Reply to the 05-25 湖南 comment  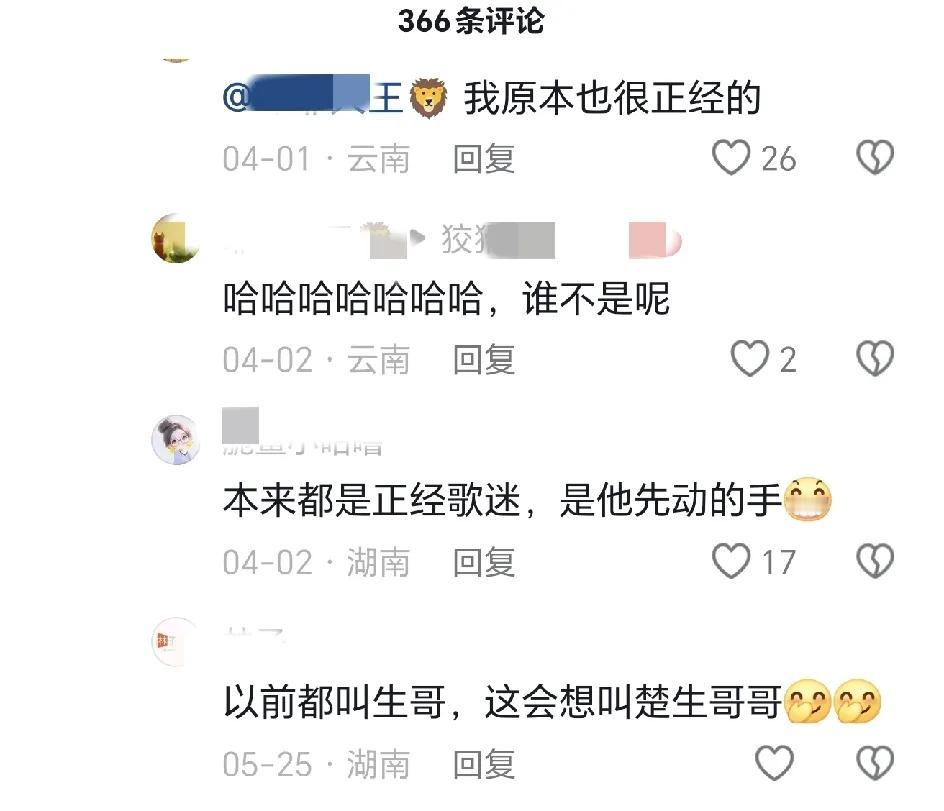pos(483,765)
